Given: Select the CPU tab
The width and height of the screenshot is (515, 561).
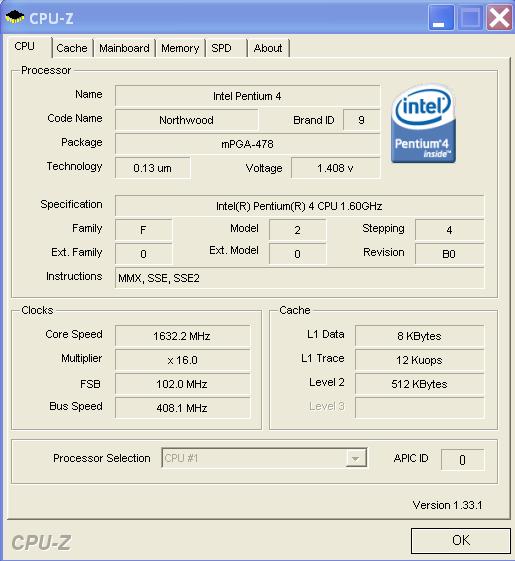Looking at the screenshot, I should pos(30,47).
